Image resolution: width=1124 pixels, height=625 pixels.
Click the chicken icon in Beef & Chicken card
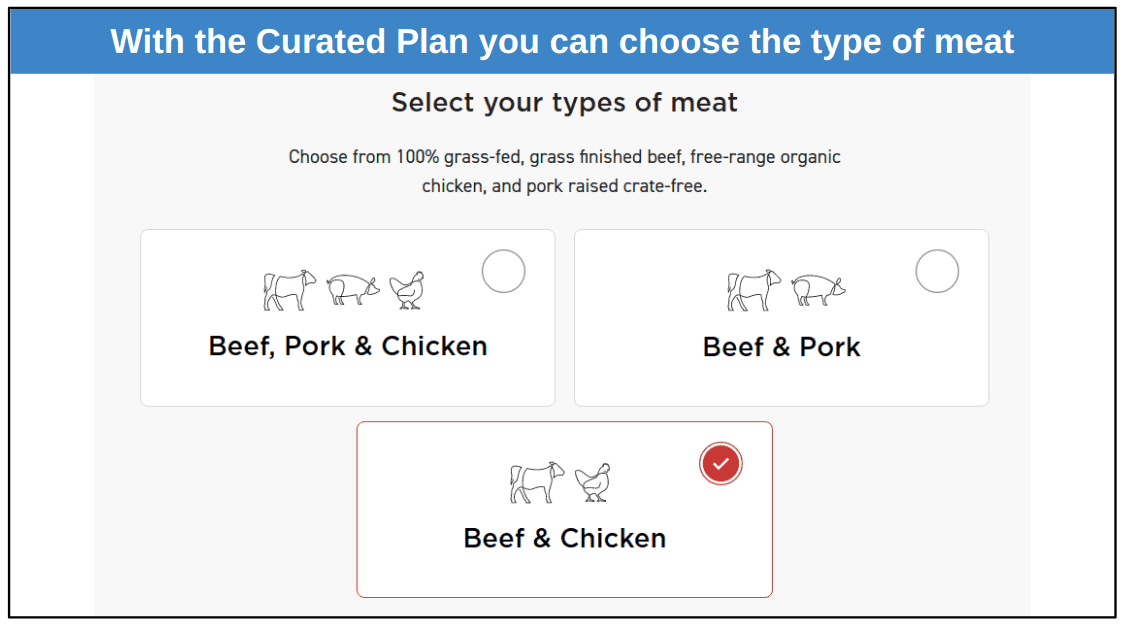[x=593, y=482]
